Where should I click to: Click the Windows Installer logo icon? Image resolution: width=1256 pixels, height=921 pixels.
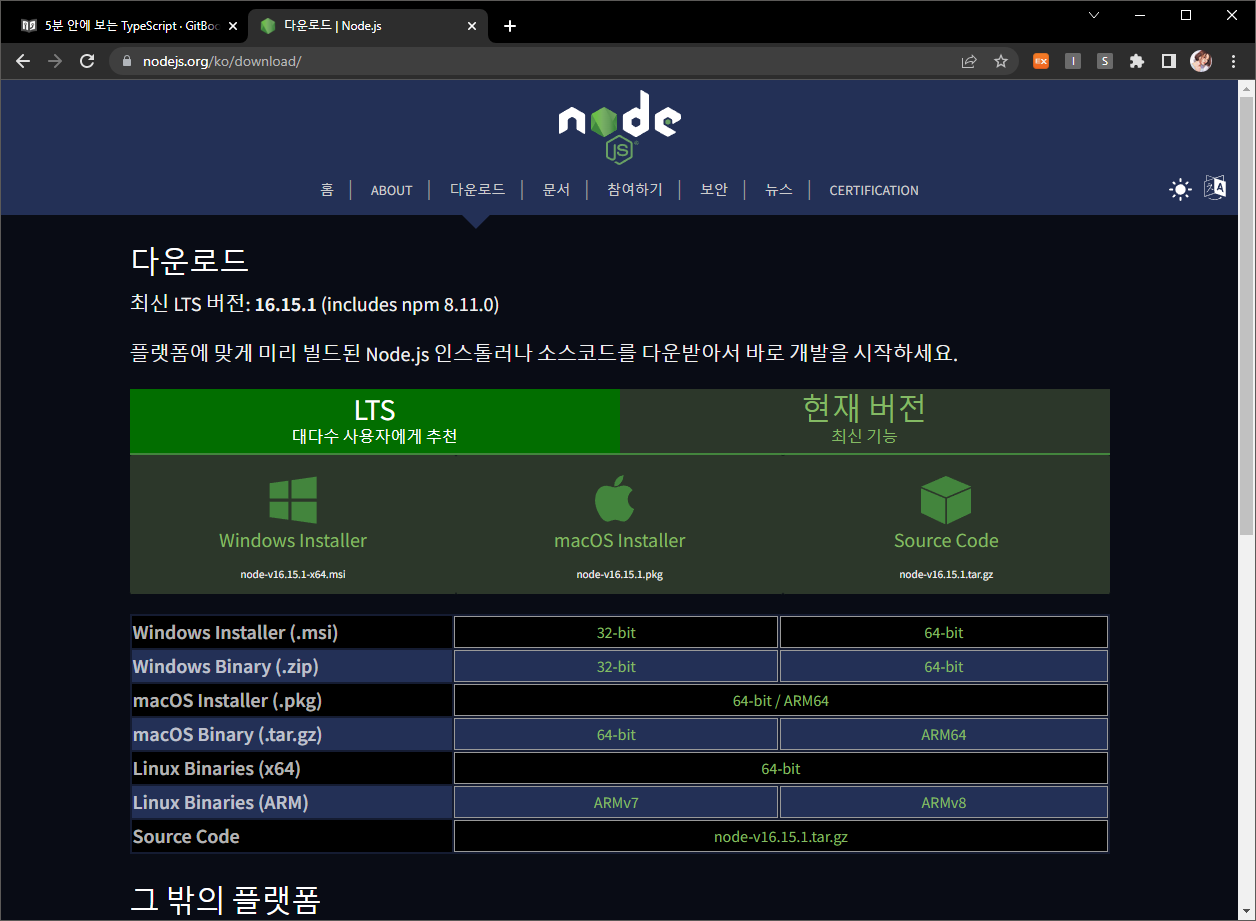coord(293,500)
